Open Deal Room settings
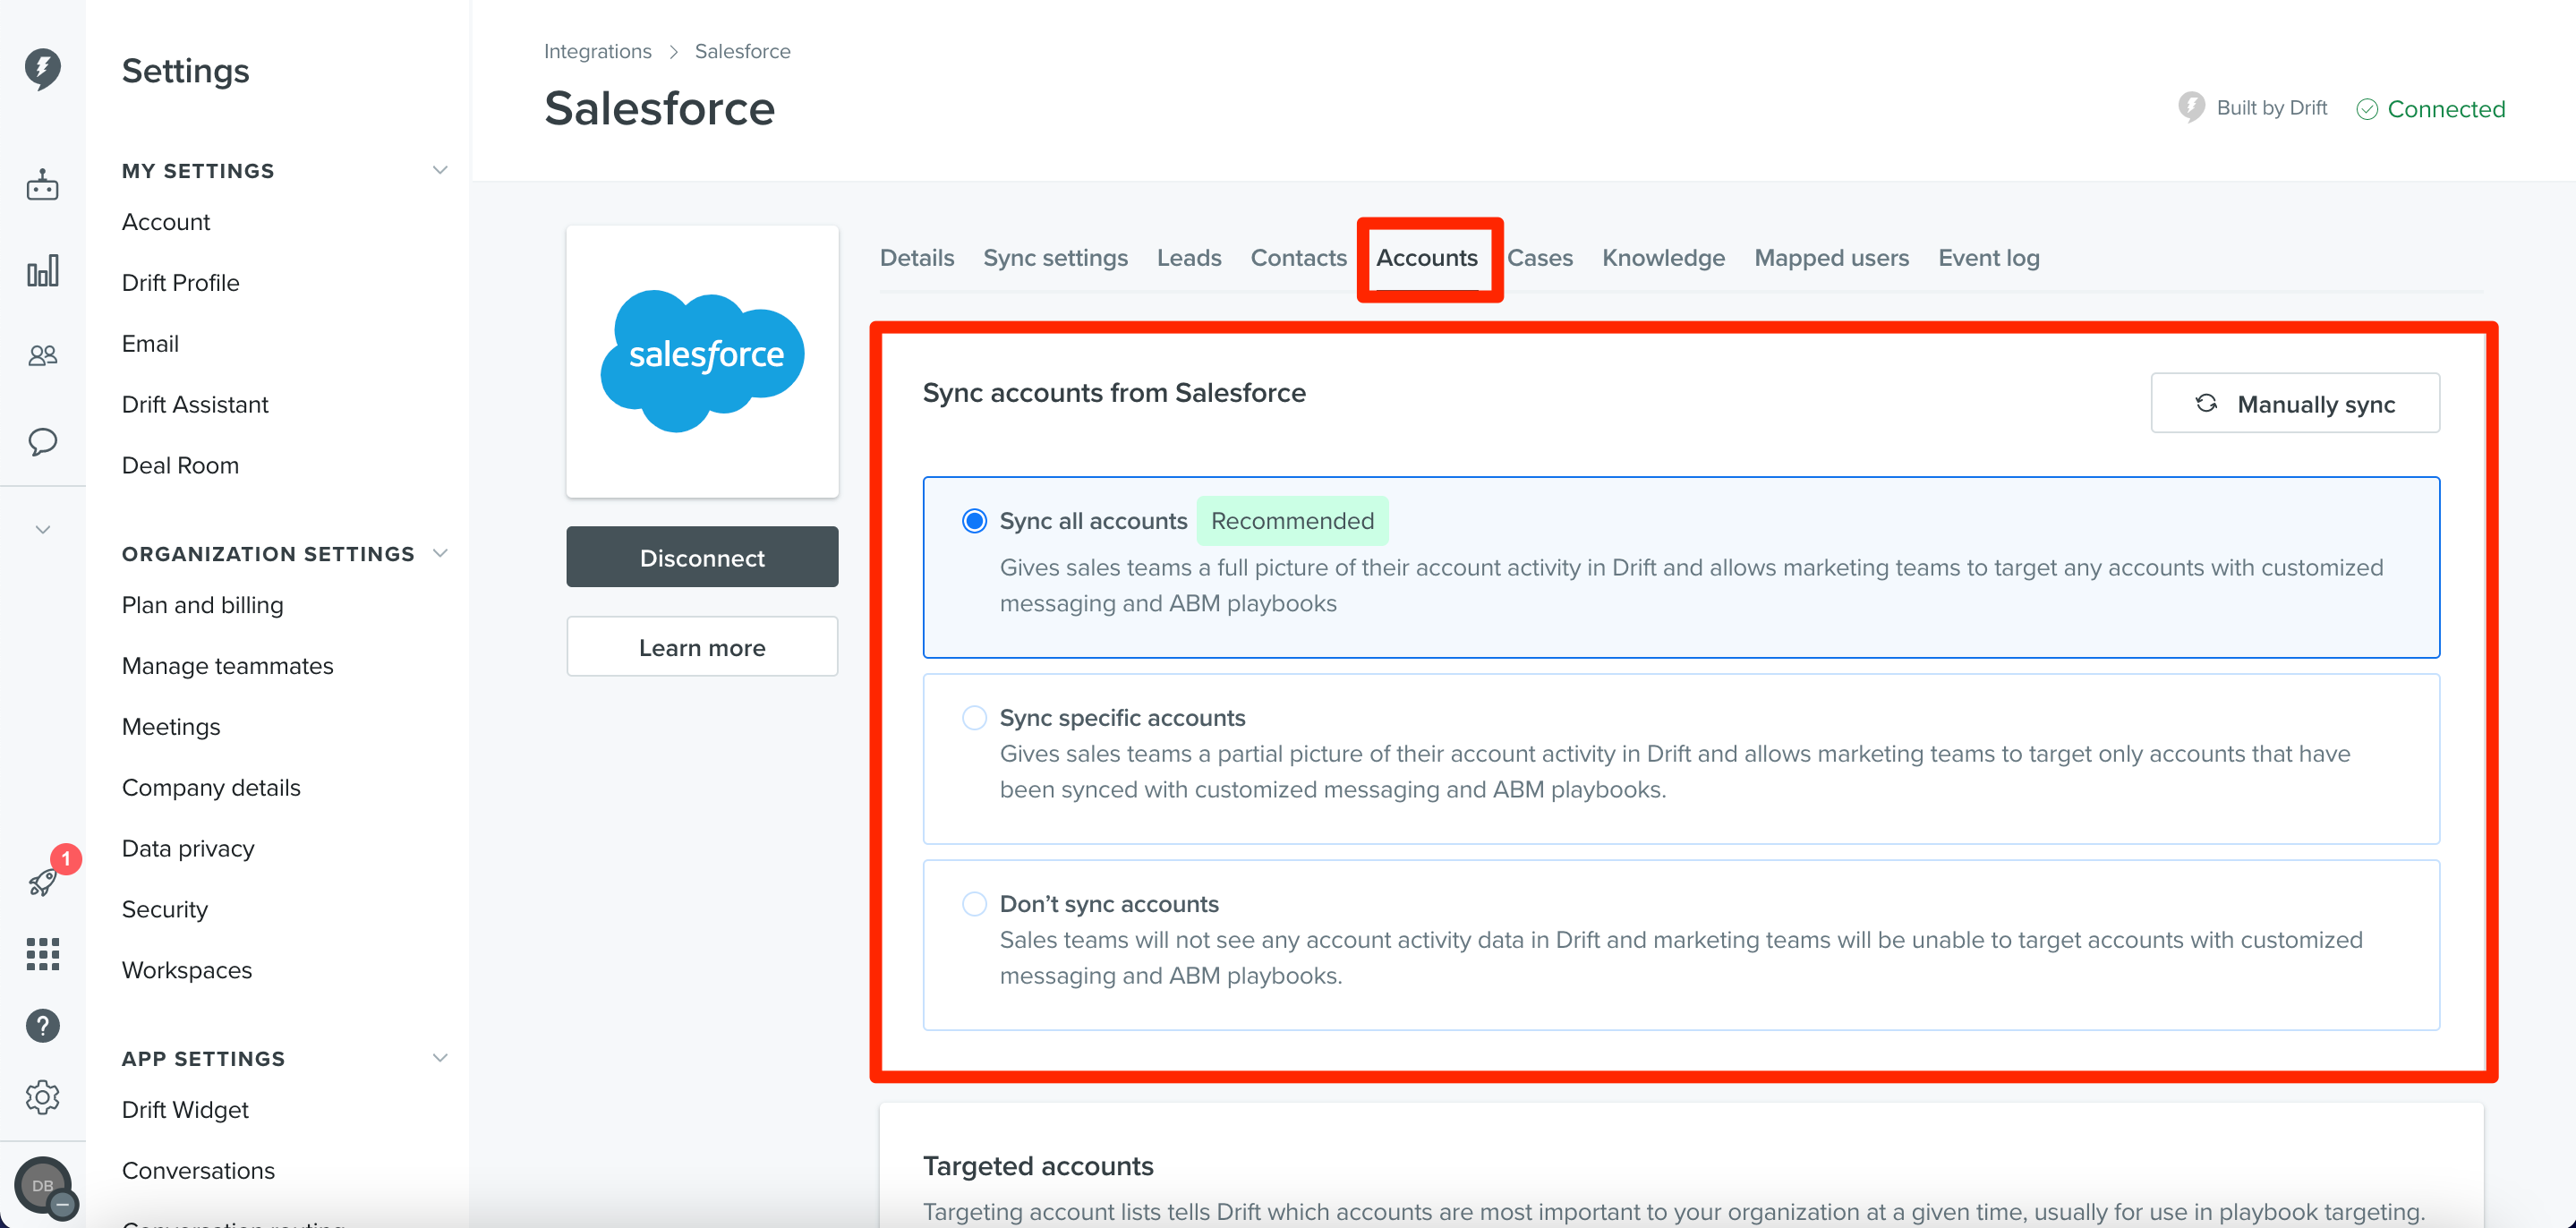This screenshot has width=2576, height=1228. point(180,465)
